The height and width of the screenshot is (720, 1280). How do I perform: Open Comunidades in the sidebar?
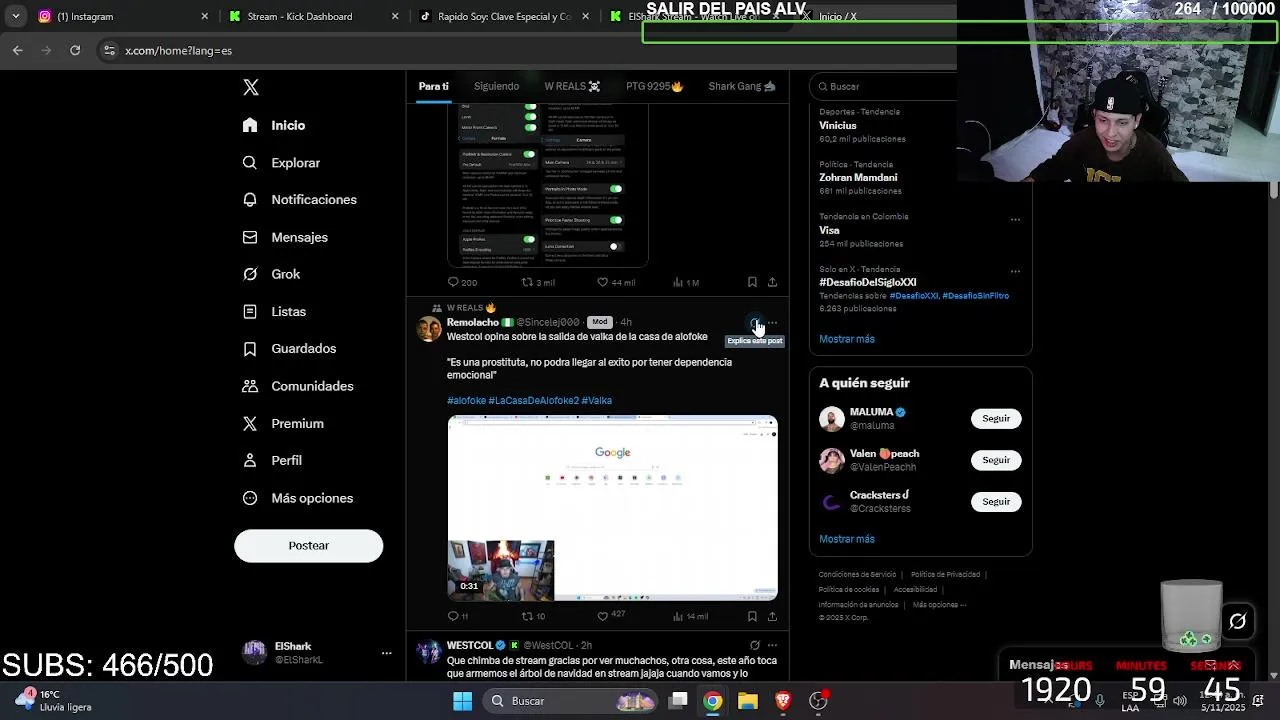(298, 386)
